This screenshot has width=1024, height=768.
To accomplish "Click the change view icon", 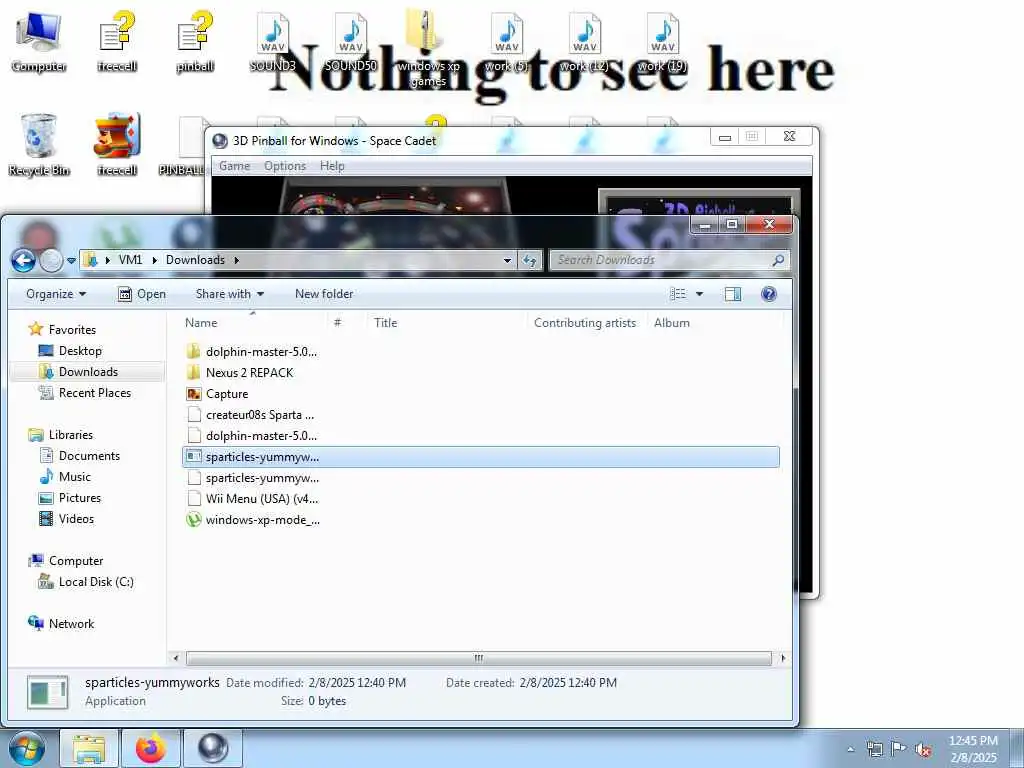I will (678, 294).
